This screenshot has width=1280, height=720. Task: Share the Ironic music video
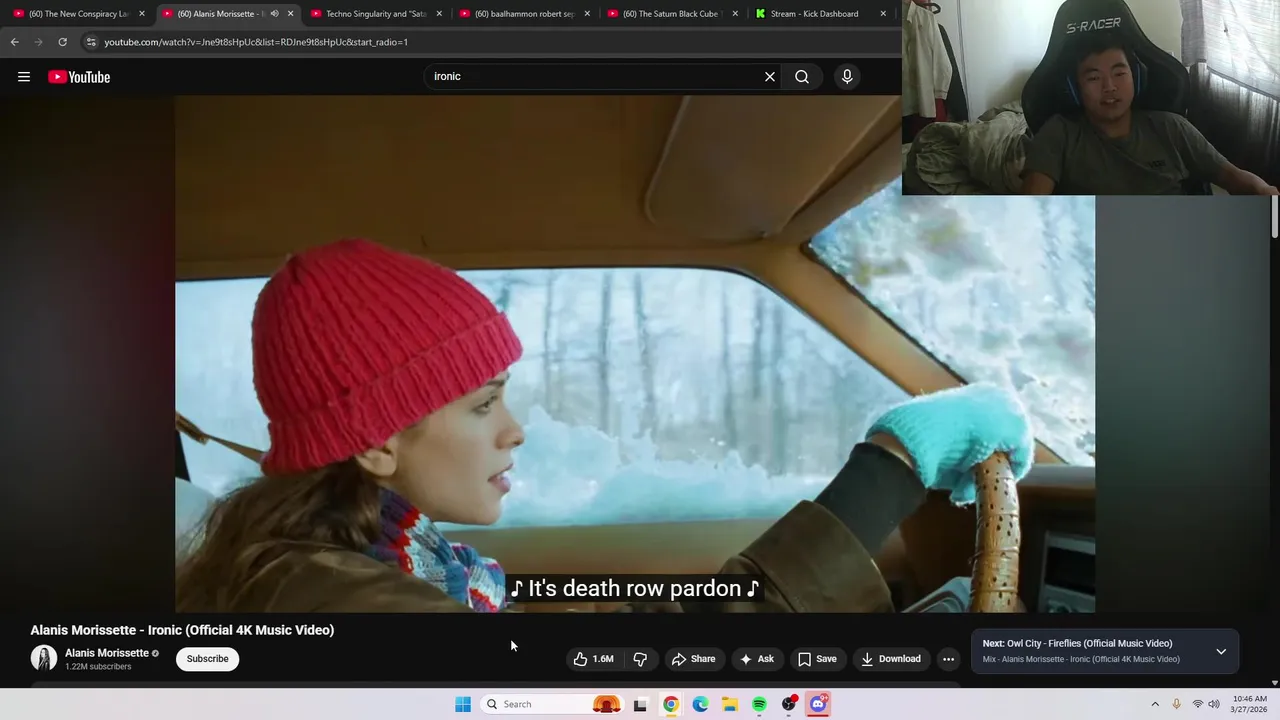click(x=693, y=659)
